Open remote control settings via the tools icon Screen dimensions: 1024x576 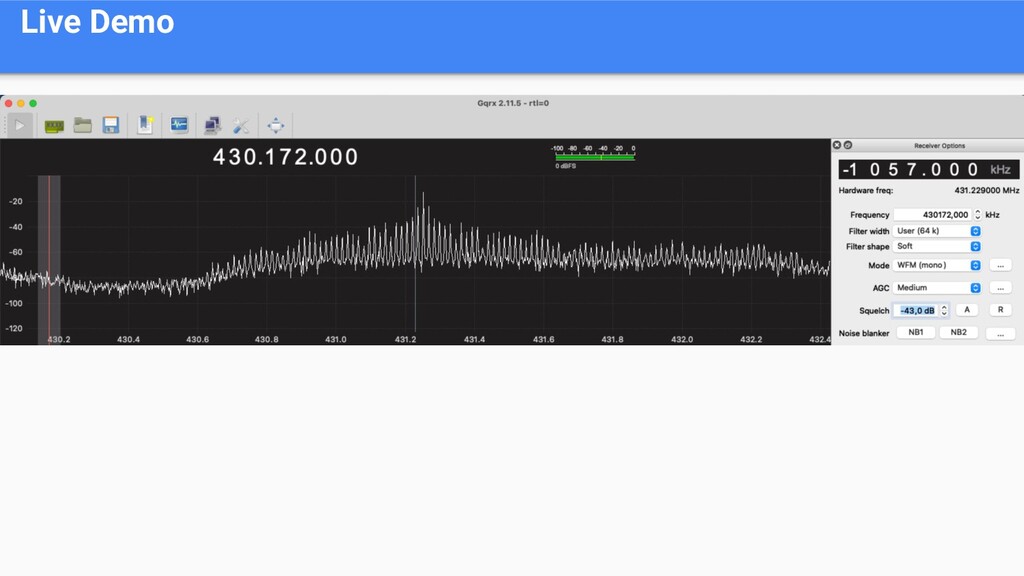tap(241, 125)
